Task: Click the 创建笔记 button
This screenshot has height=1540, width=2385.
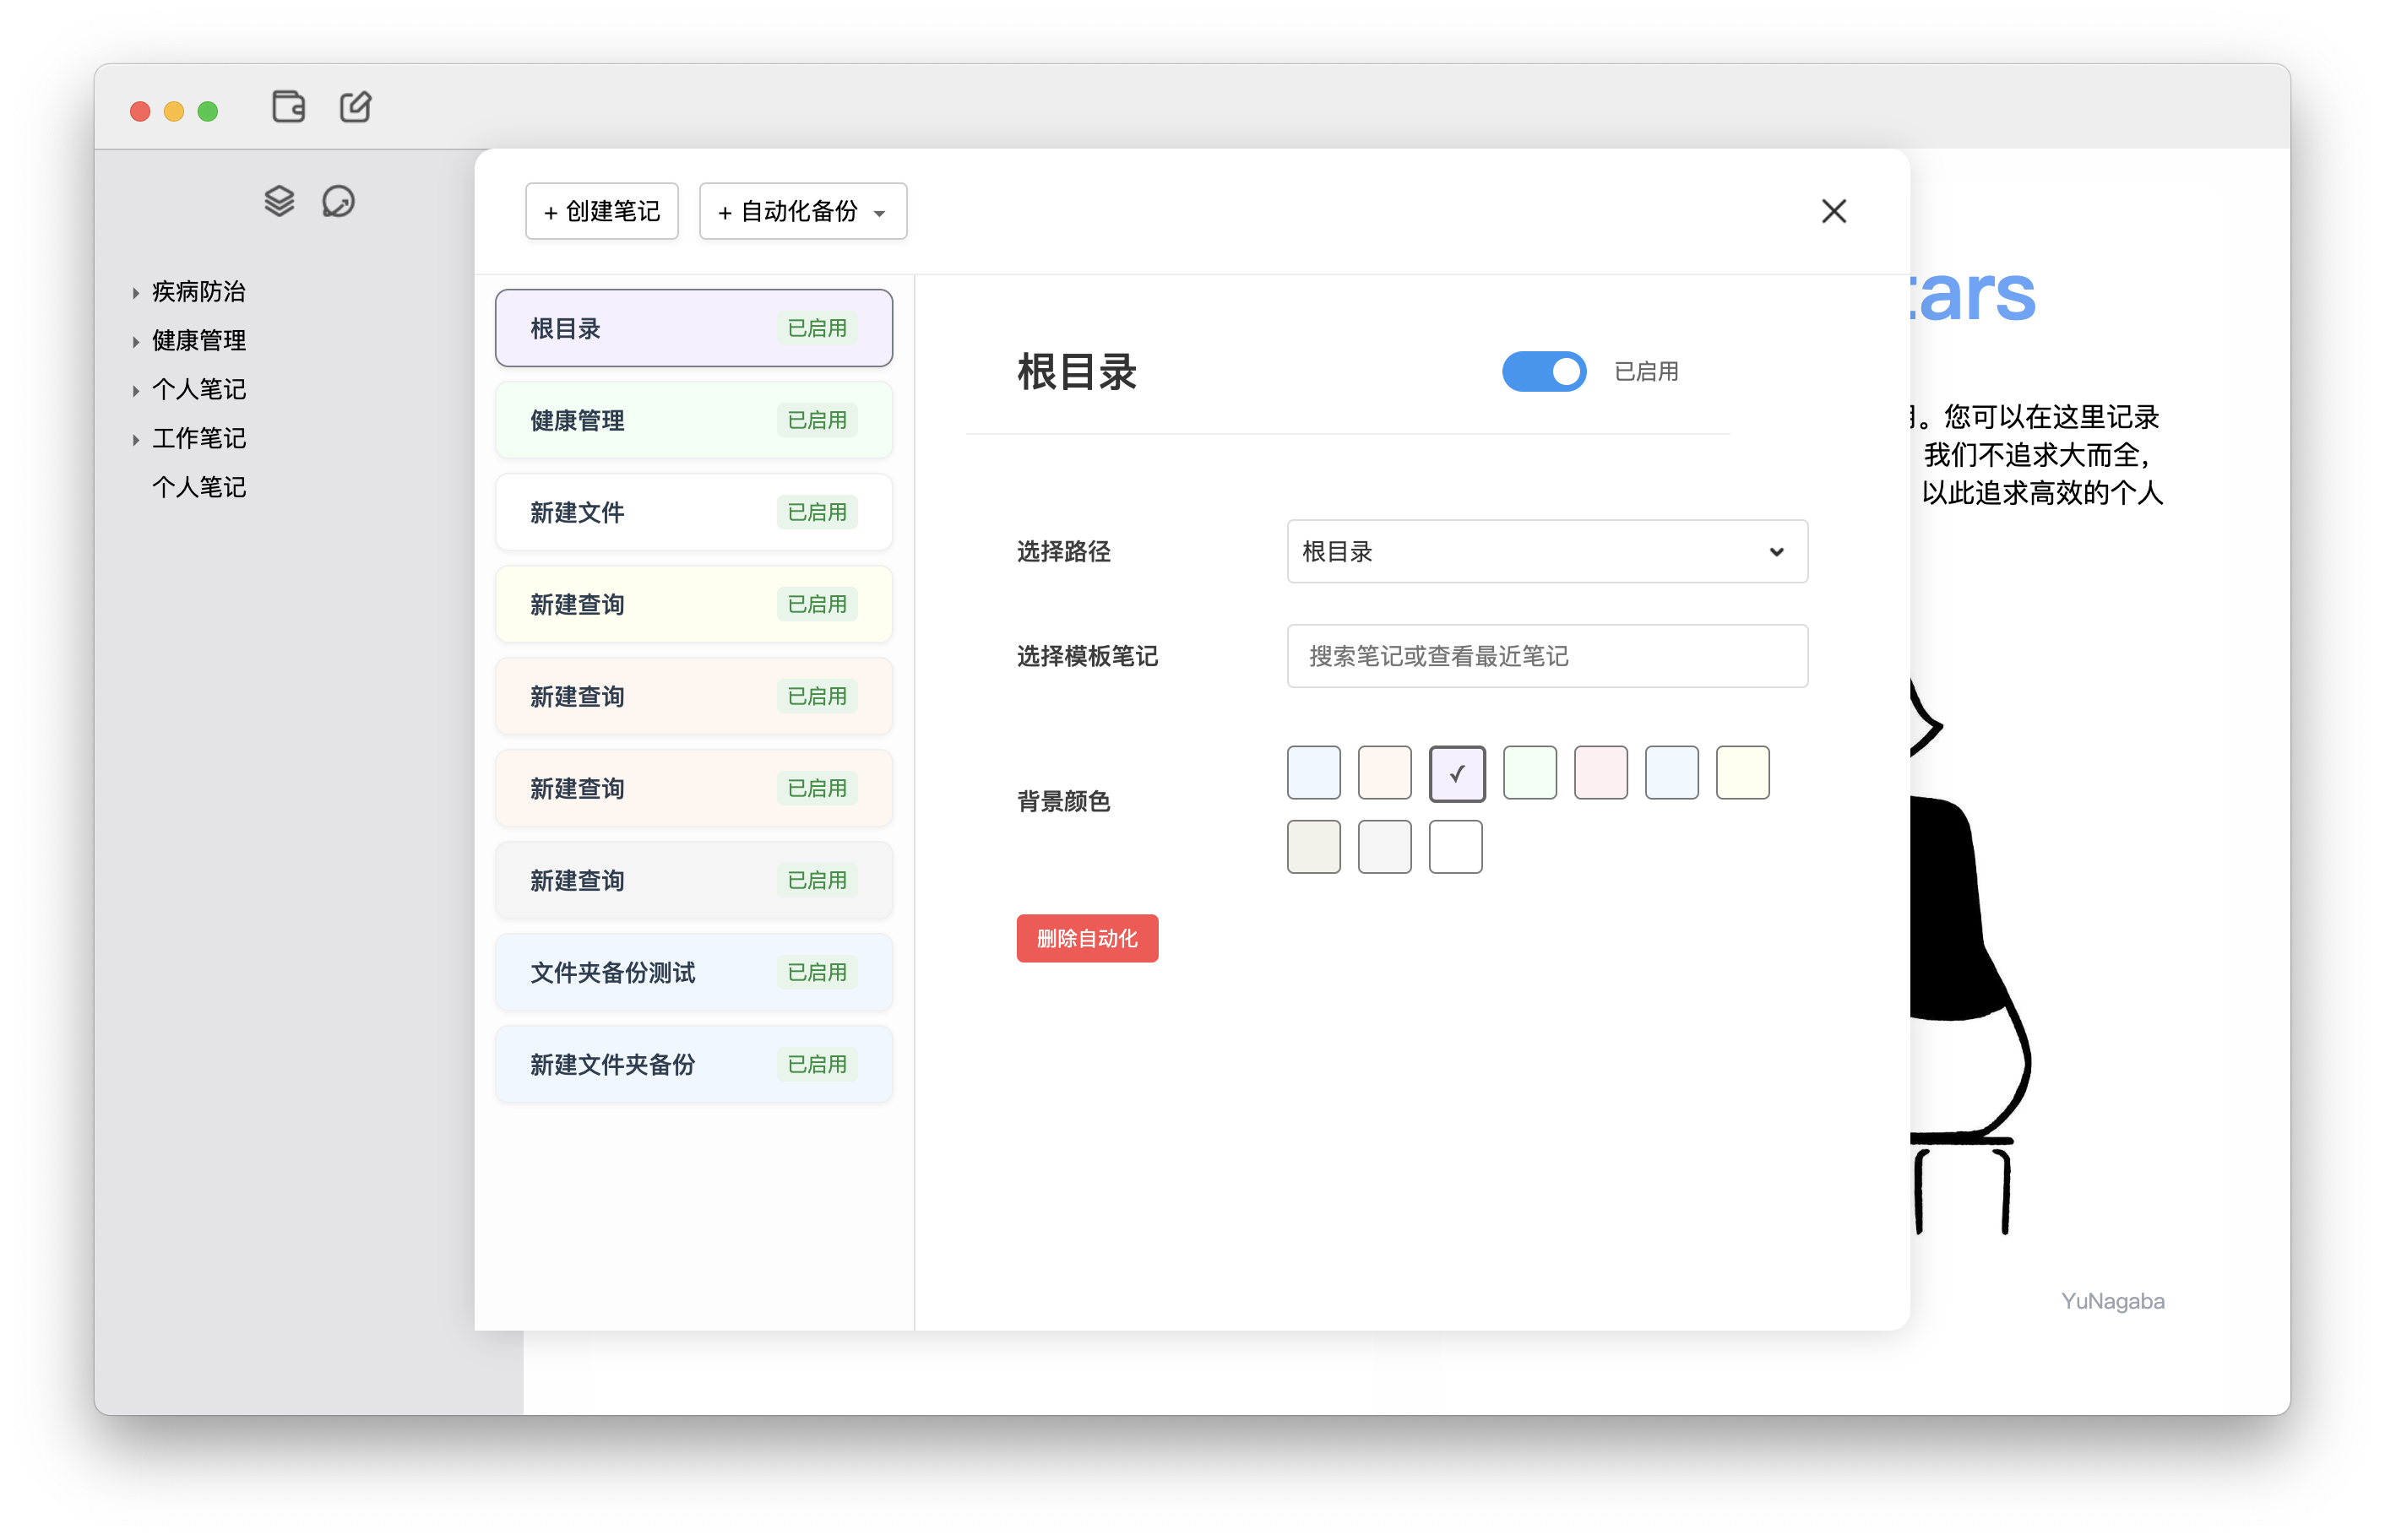Action: pyautogui.click(x=601, y=211)
